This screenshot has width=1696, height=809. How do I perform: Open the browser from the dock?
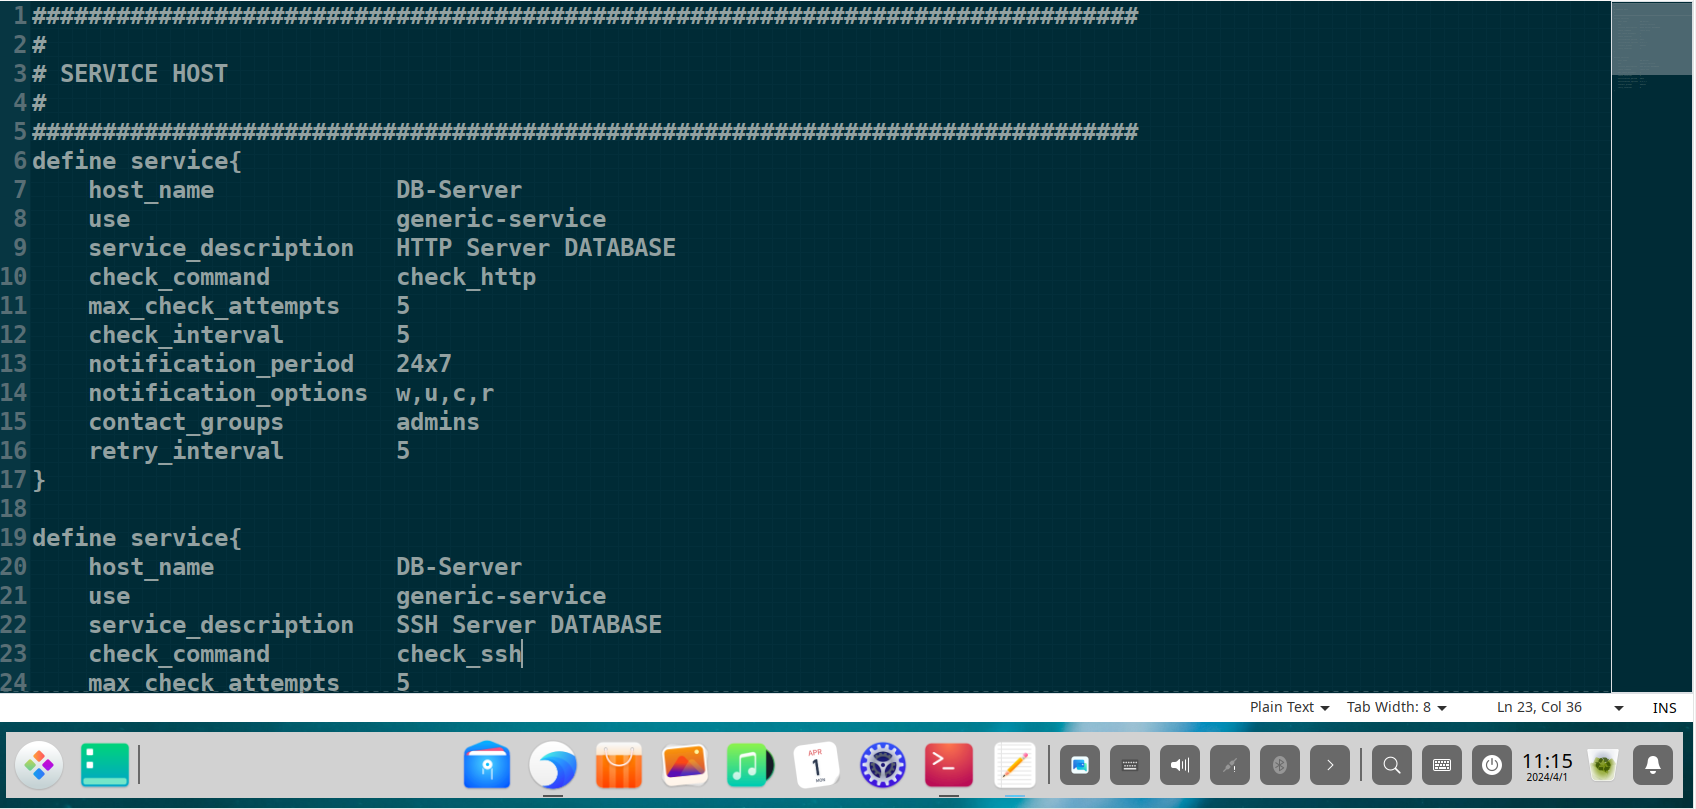pyautogui.click(x=553, y=767)
